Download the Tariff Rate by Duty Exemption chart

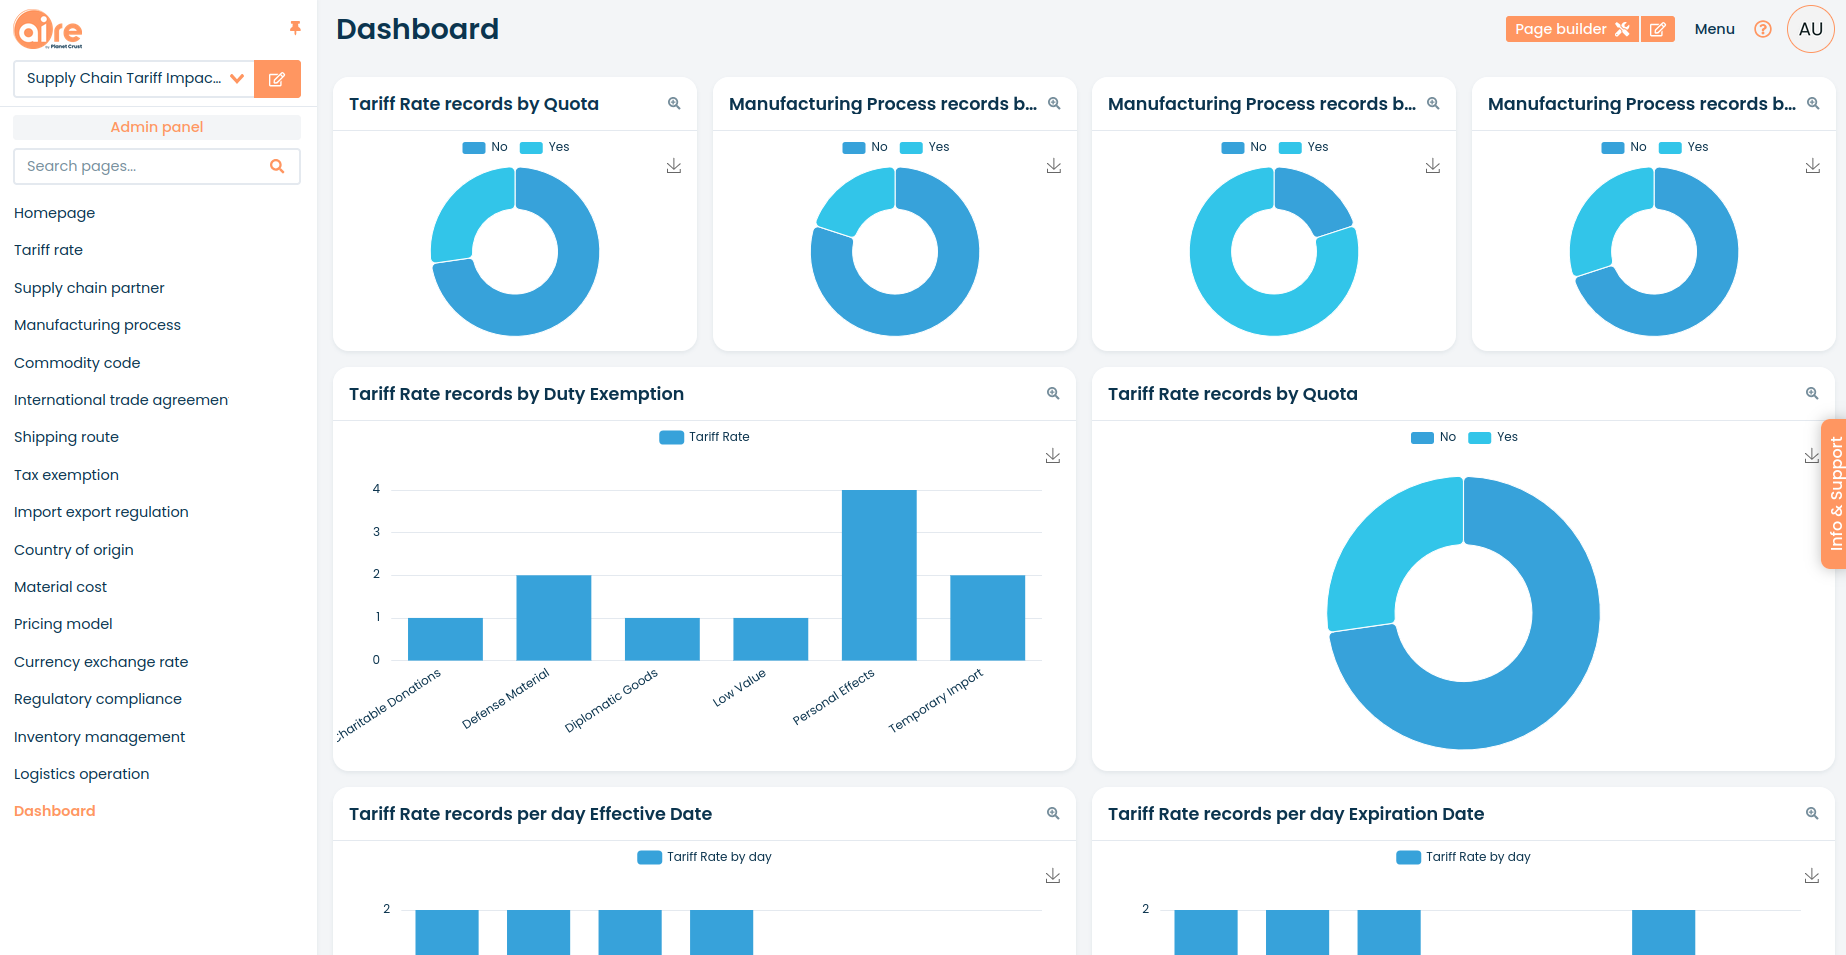click(x=1053, y=456)
